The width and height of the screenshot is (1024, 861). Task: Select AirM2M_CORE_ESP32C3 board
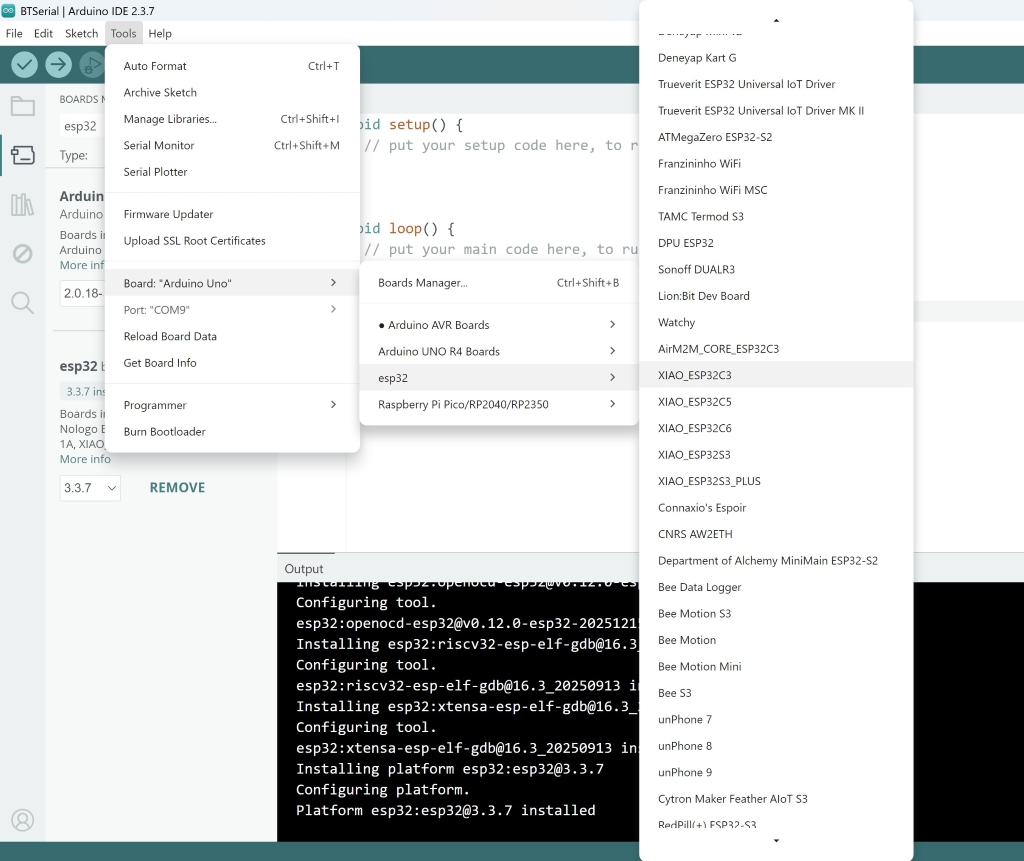(776, 349)
